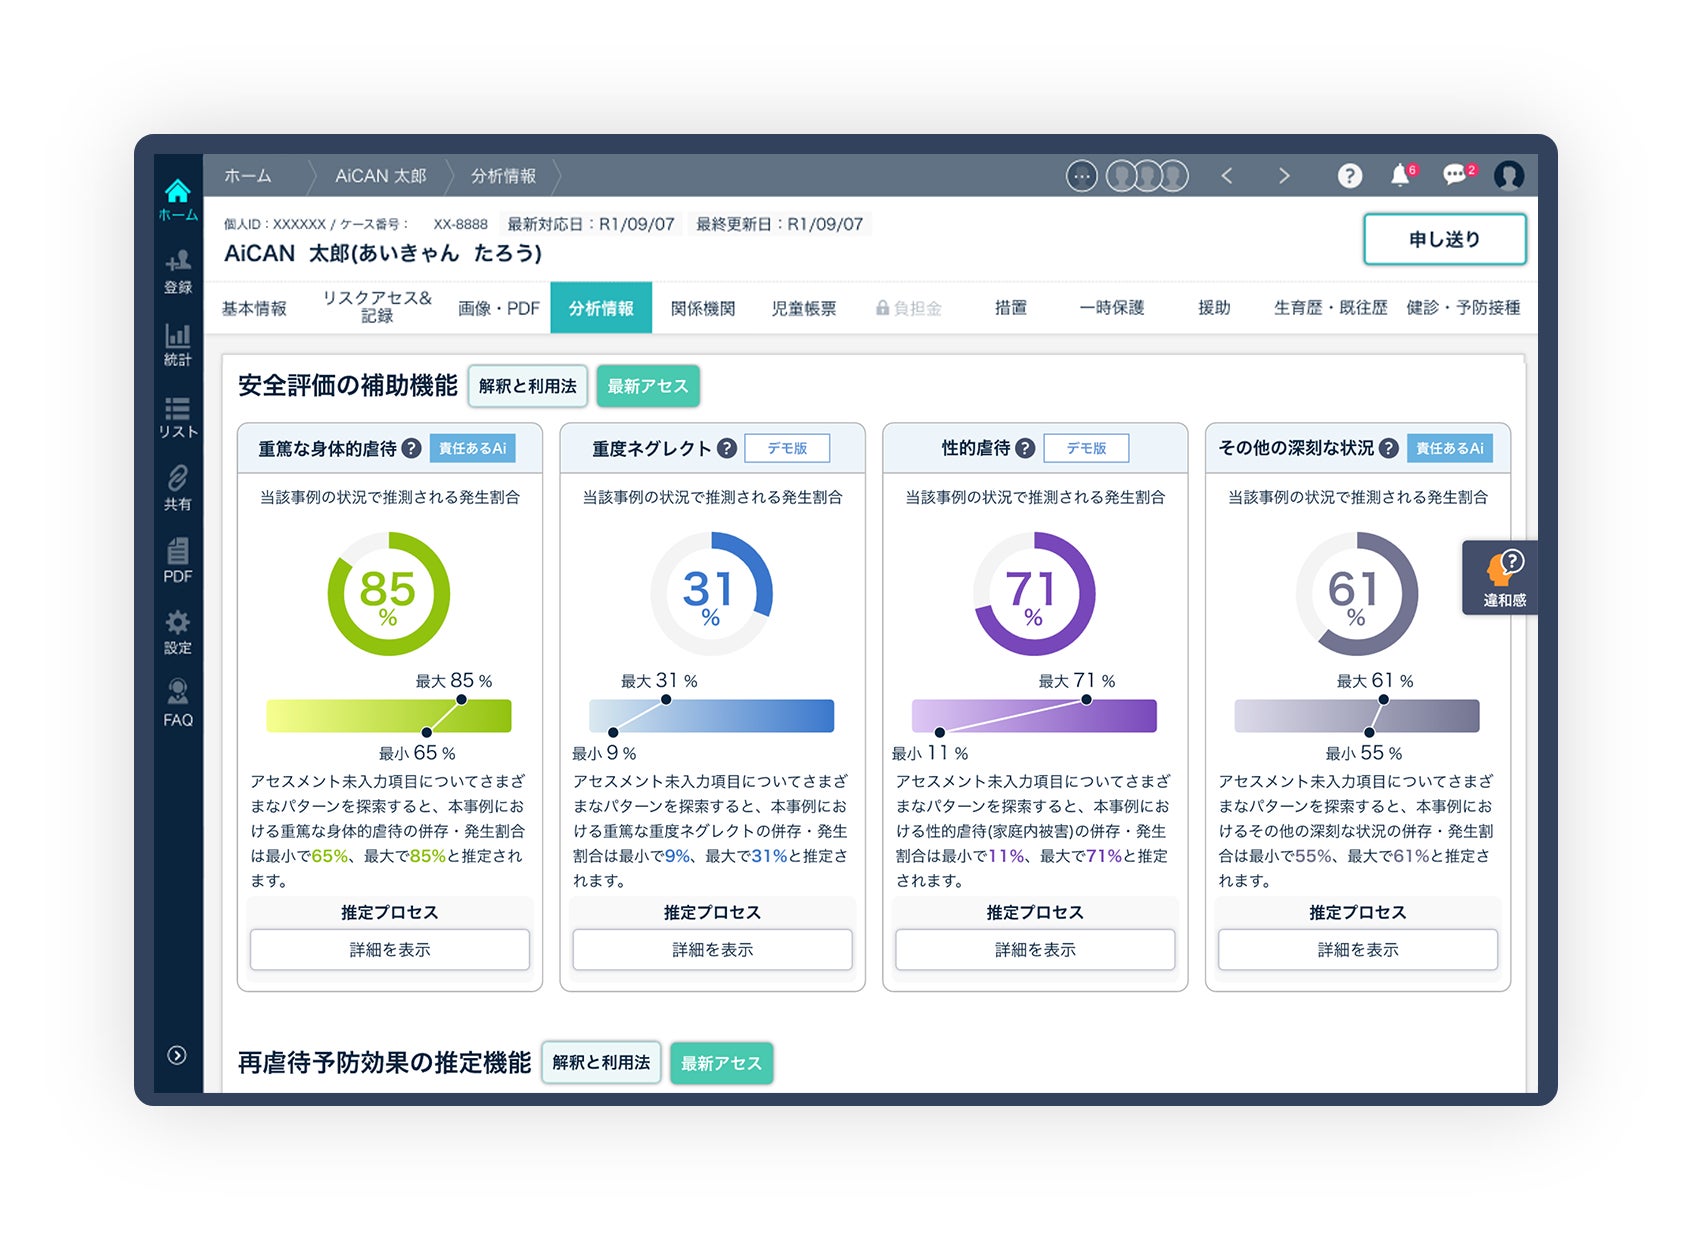
Task: Click デモ版 badge on 重度ネグレクト
Action: tap(787, 448)
